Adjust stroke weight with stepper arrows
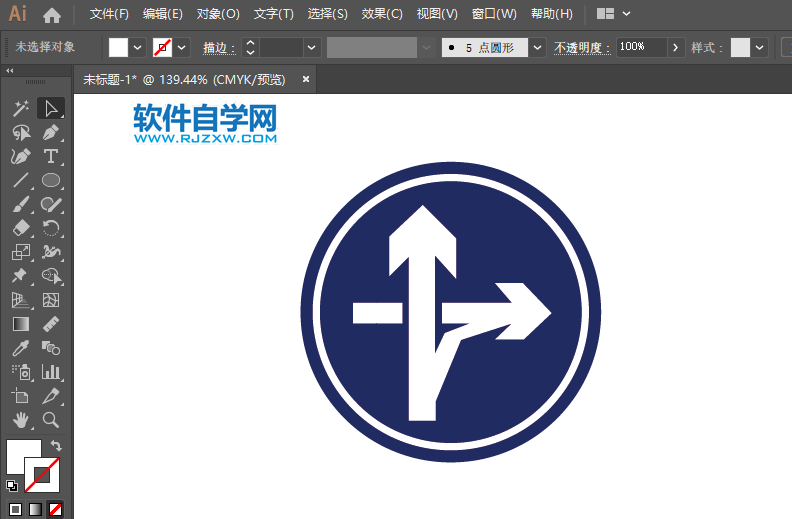This screenshot has height=519, width=792. [250, 48]
